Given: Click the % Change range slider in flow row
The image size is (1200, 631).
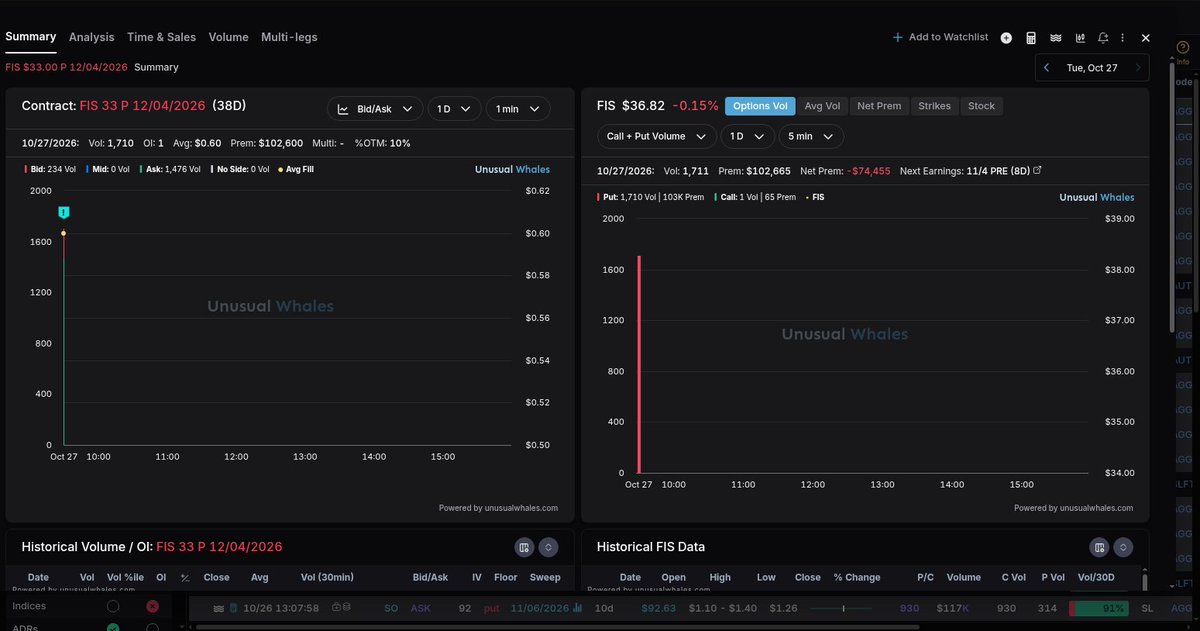Looking at the screenshot, I should (845, 608).
